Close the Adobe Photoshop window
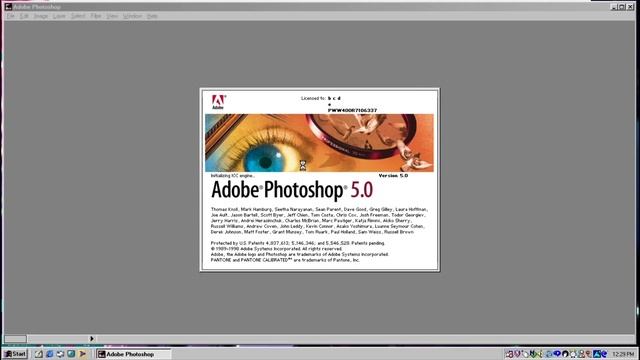This screenshot has height=360, width=640. (630, 7)
